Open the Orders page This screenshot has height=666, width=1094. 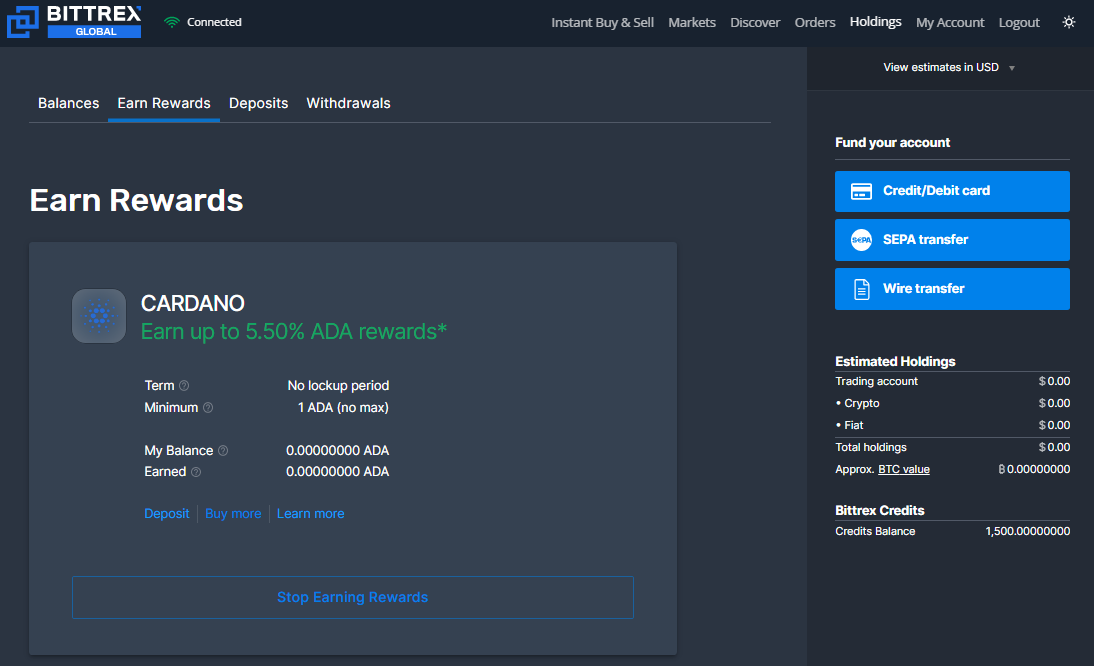tap(814, 22)
